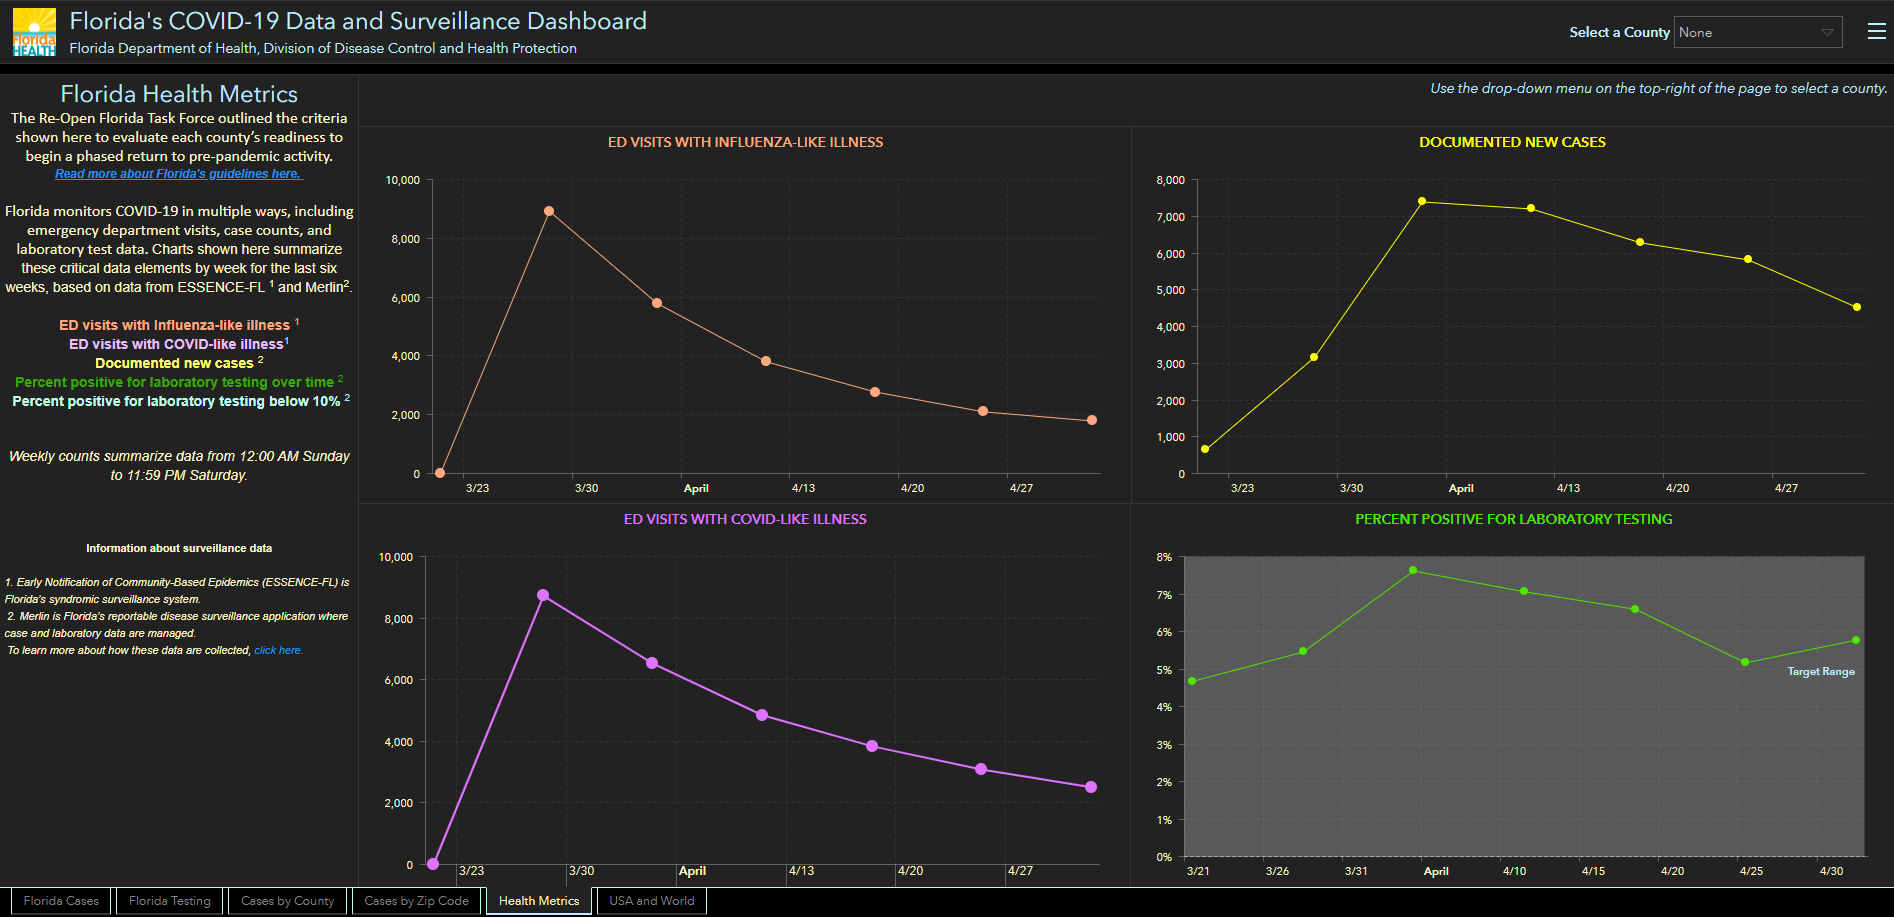Open the Cases by County tab
Image resolution: width=1894 pixels, height=917 pixels.
point(288,901)
